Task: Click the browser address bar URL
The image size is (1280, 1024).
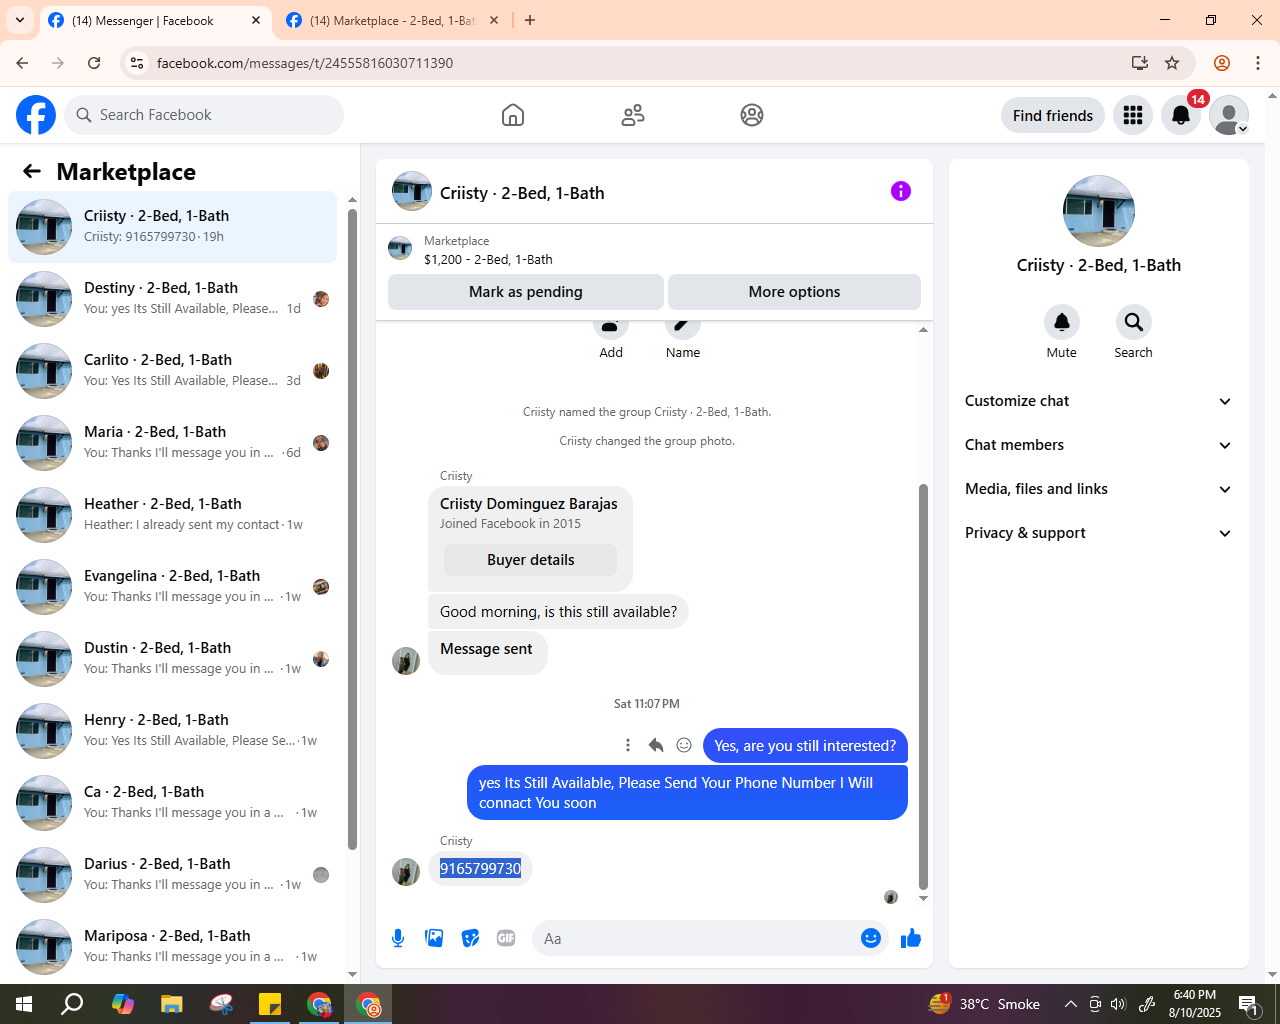Action: (x=305, y=63)
